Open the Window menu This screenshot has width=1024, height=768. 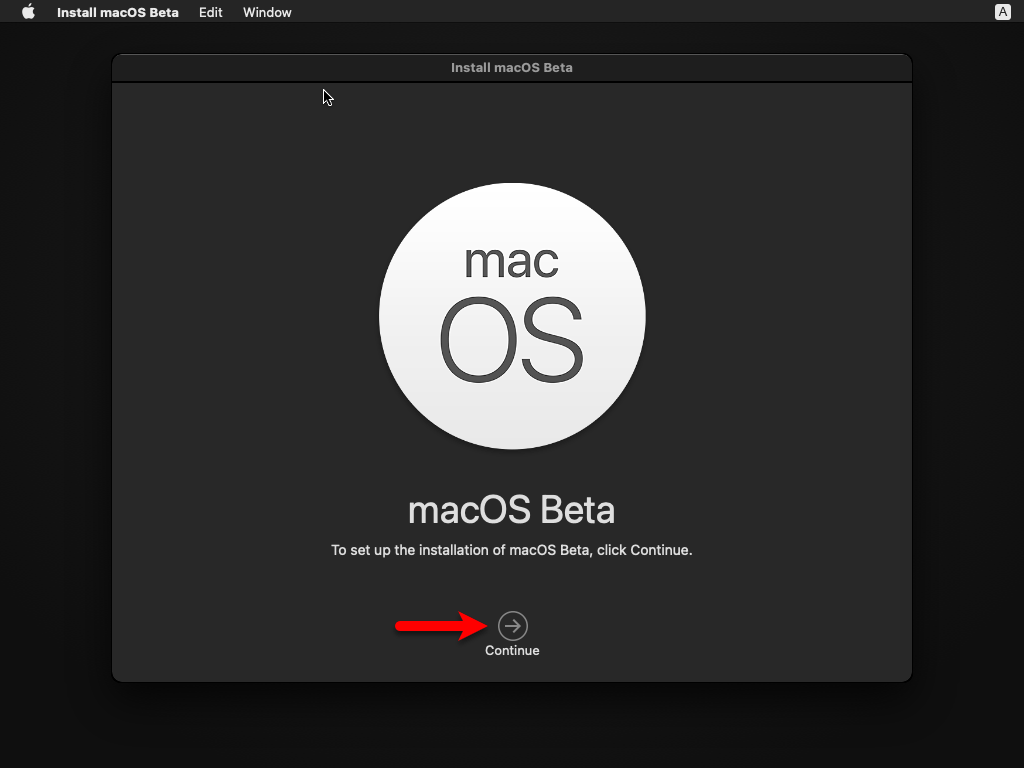267,12
